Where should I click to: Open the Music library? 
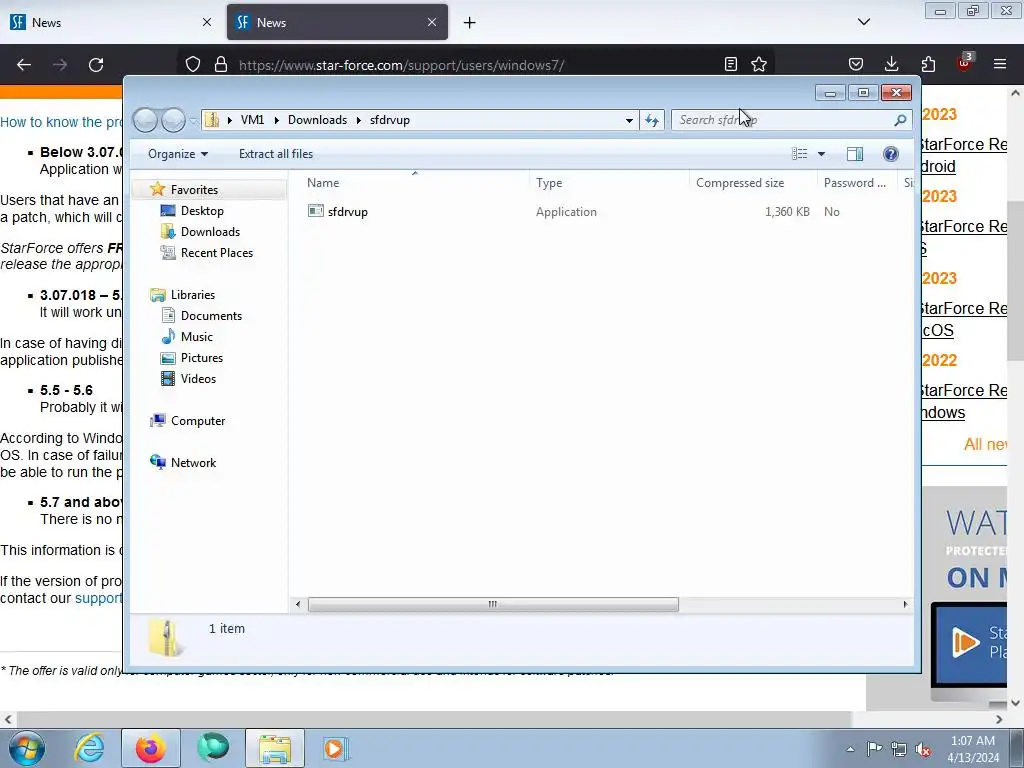[197, 336]
